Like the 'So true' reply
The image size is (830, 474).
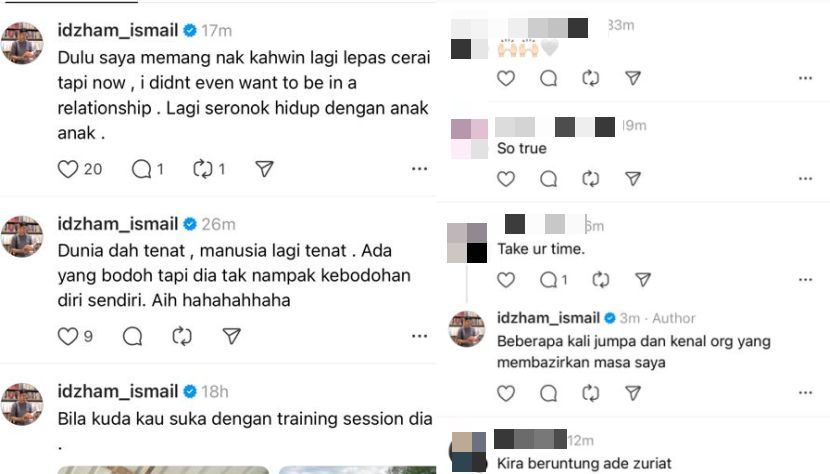[506, 179]
